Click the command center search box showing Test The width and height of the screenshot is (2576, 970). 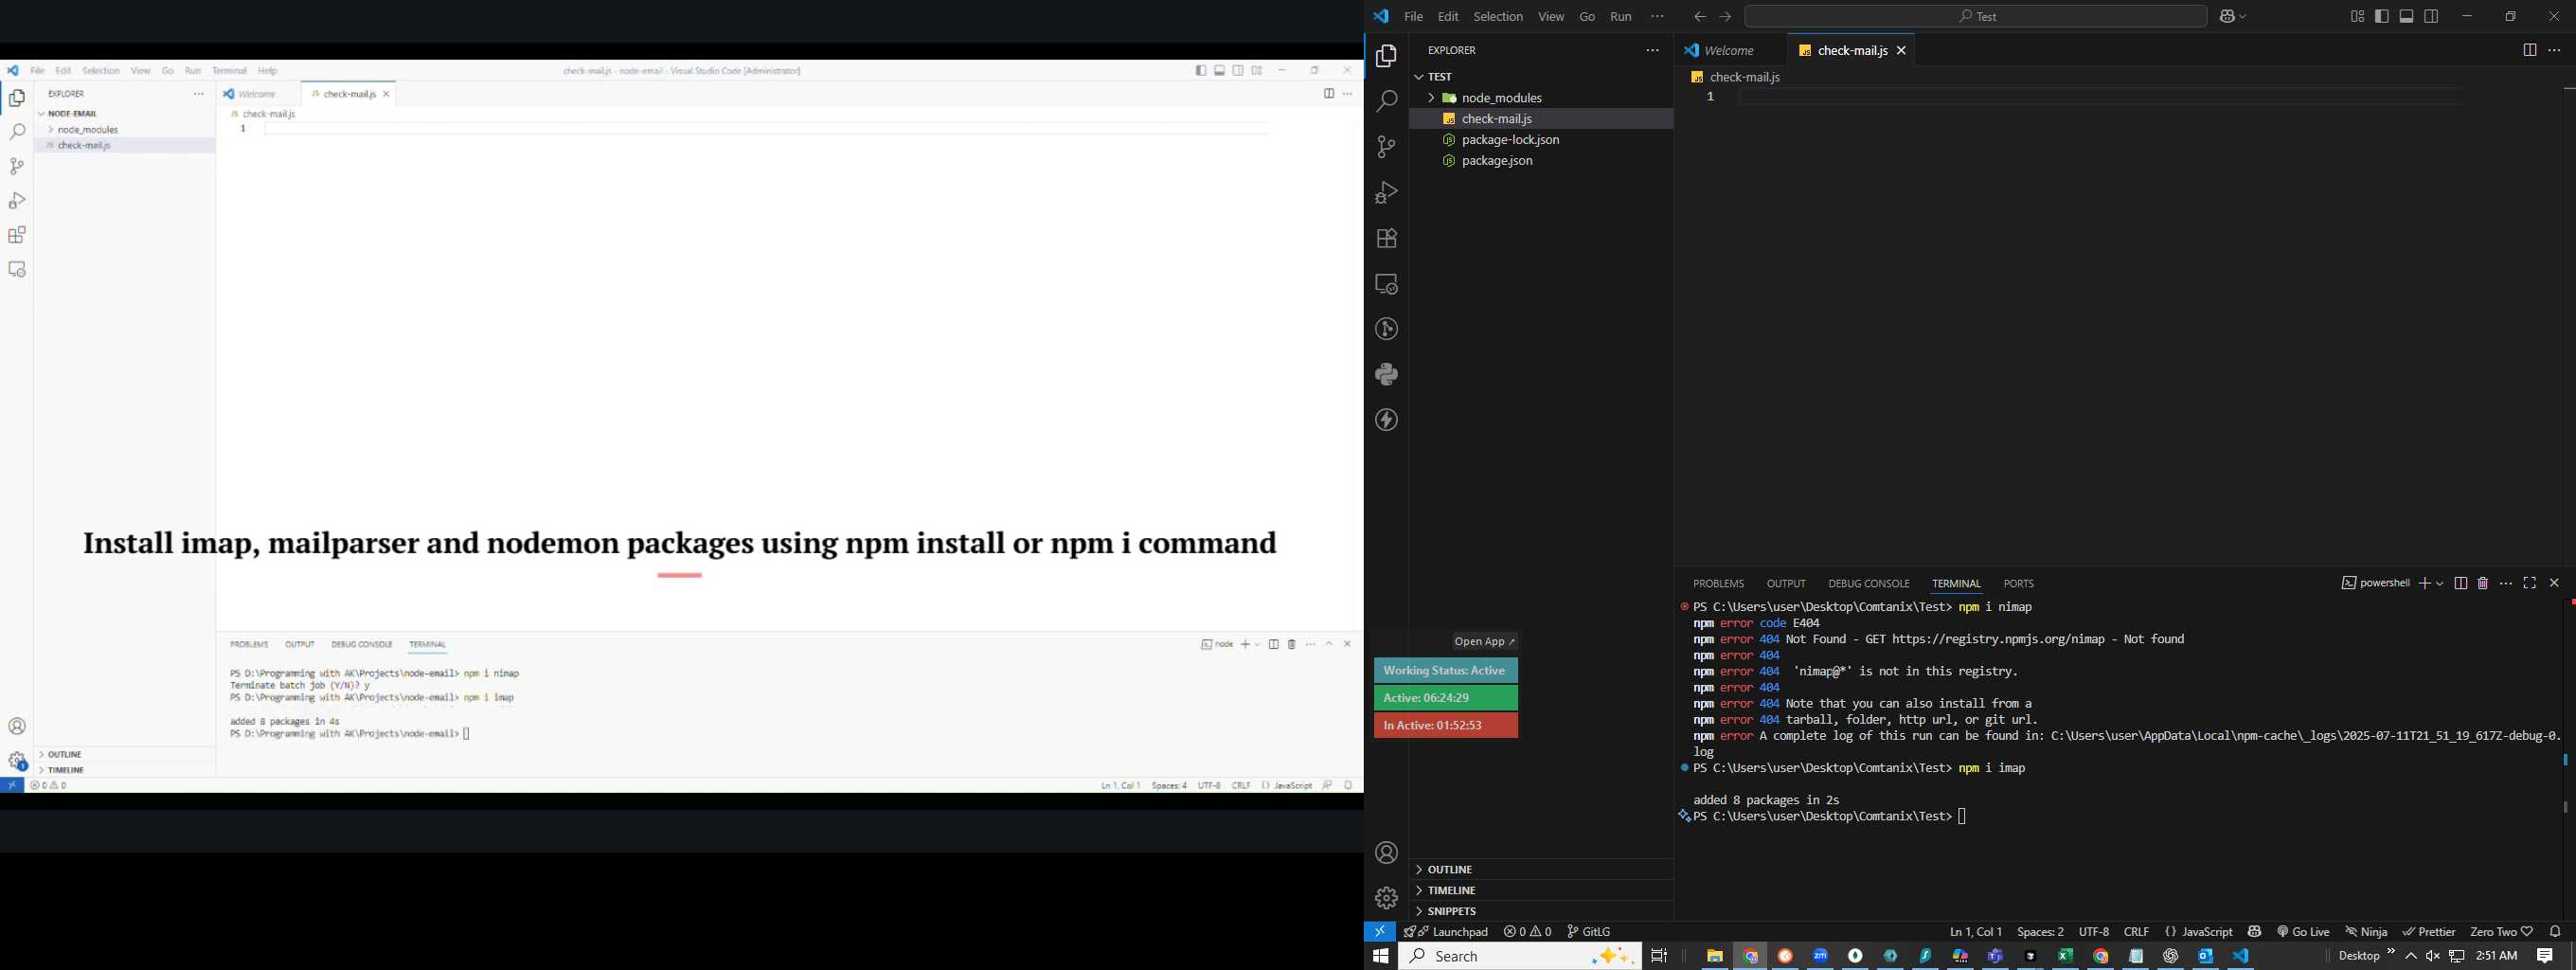pyautogui.click(x=1975, y=17)
